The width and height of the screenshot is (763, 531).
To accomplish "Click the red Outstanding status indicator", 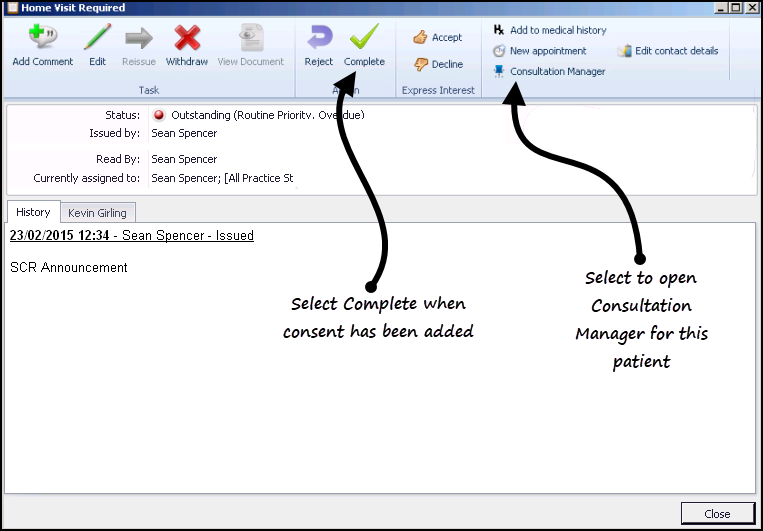I will click(159, 115).
